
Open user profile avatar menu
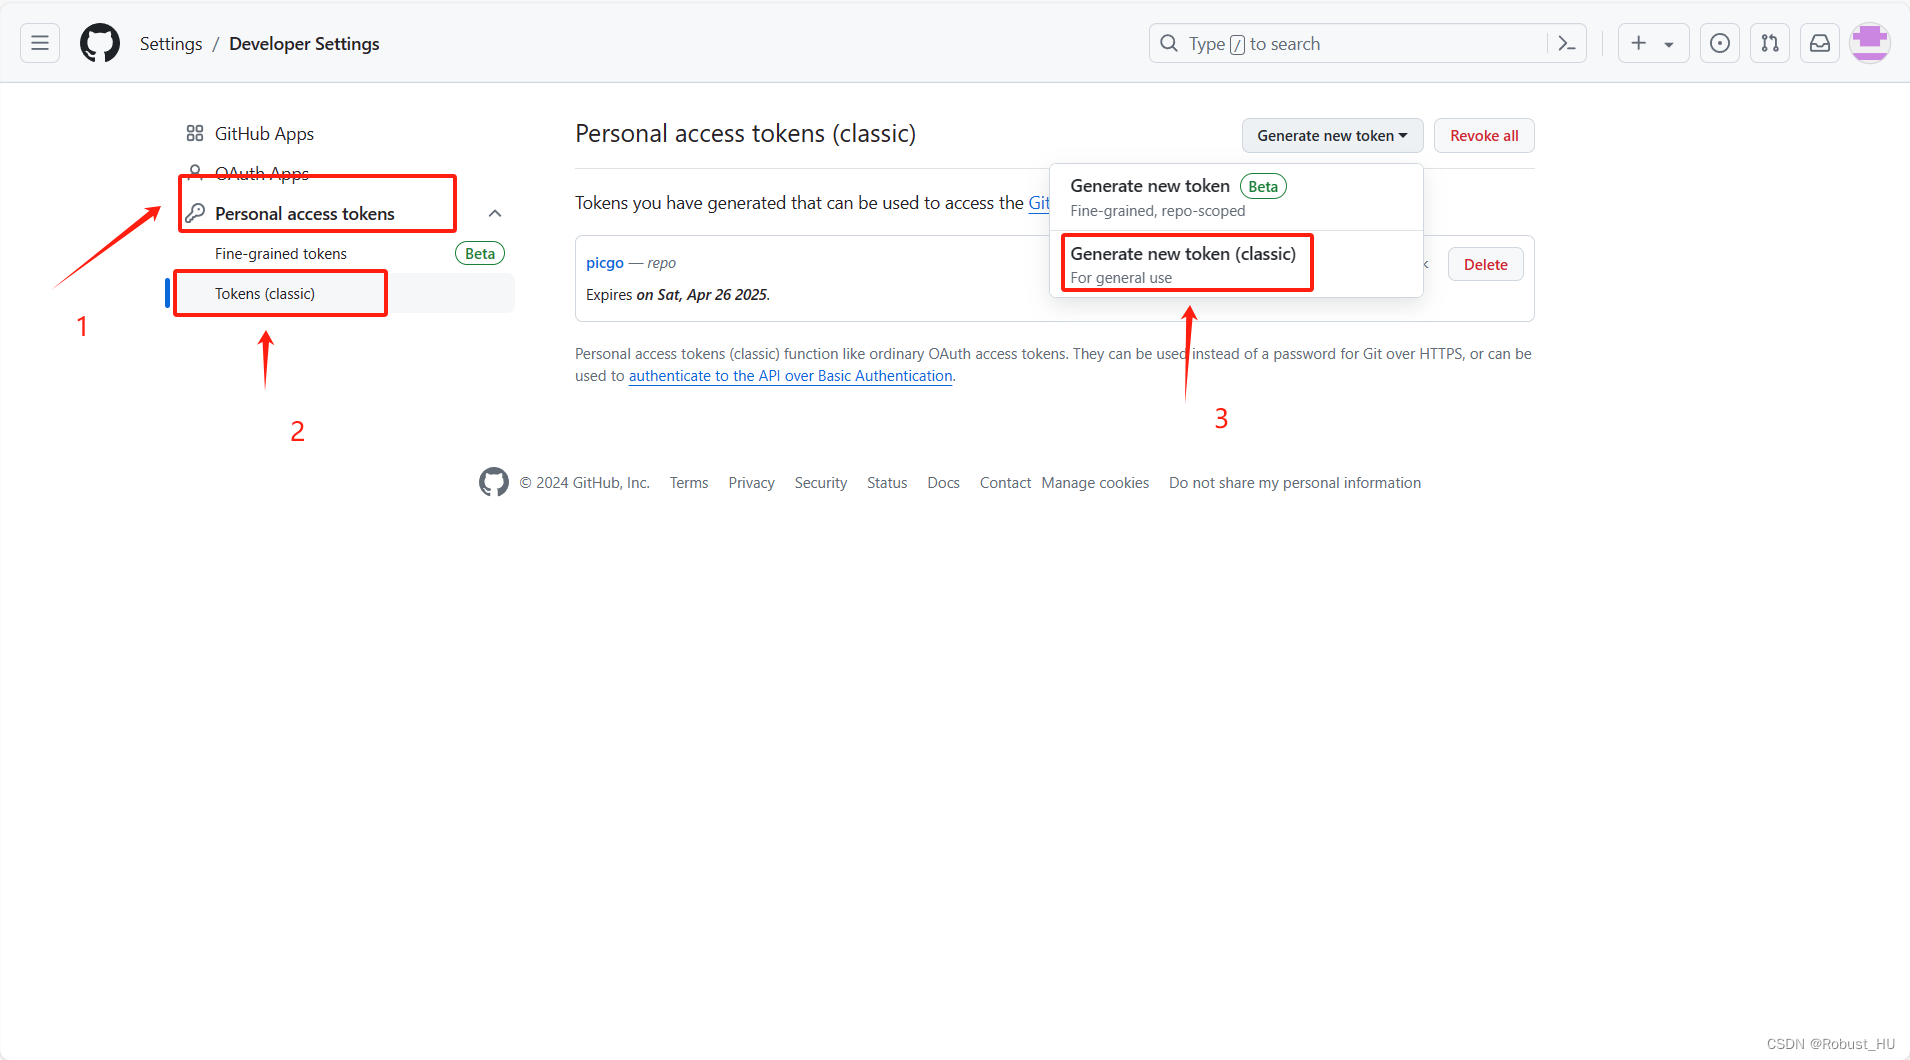coord(1870,43)
